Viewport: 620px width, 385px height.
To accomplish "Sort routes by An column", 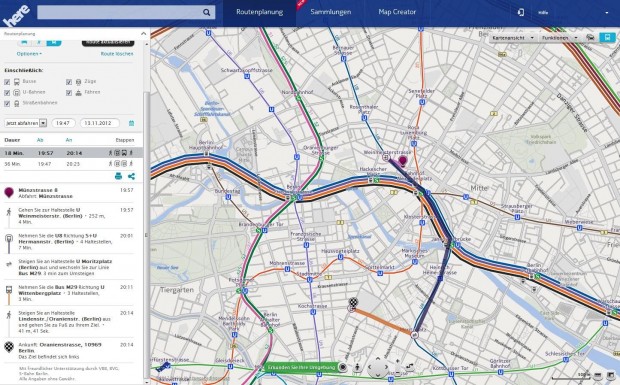I will point(68,140).
